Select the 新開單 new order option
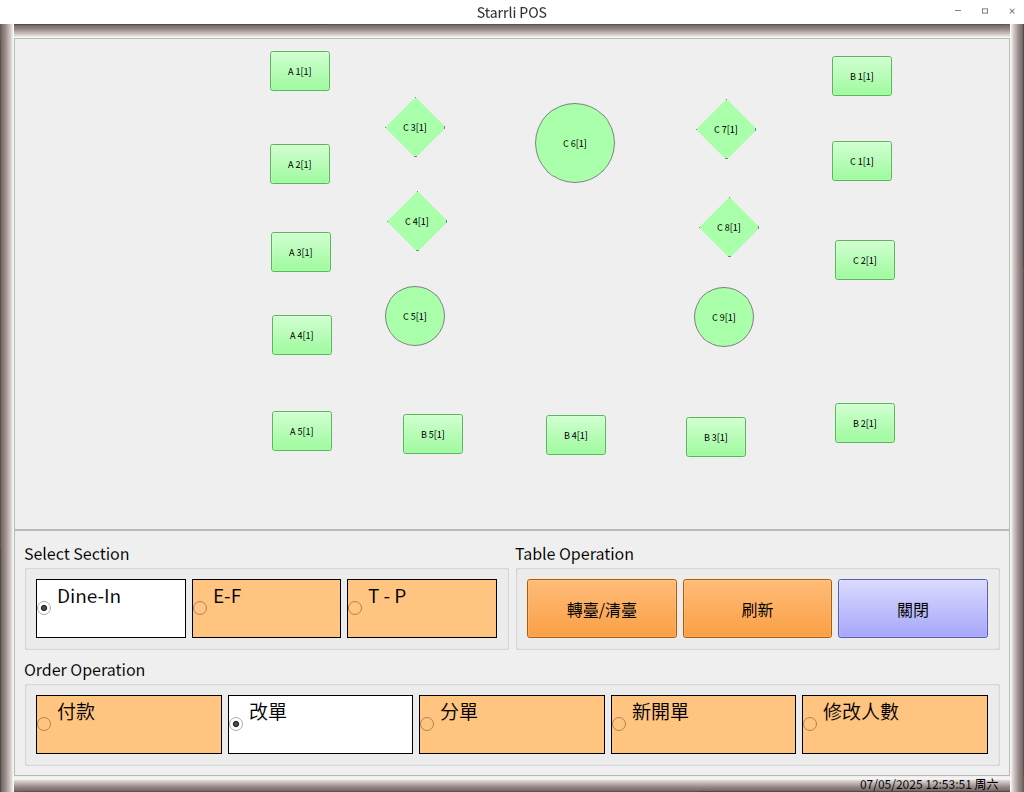 pyautogui.click(x=703, y=724)
